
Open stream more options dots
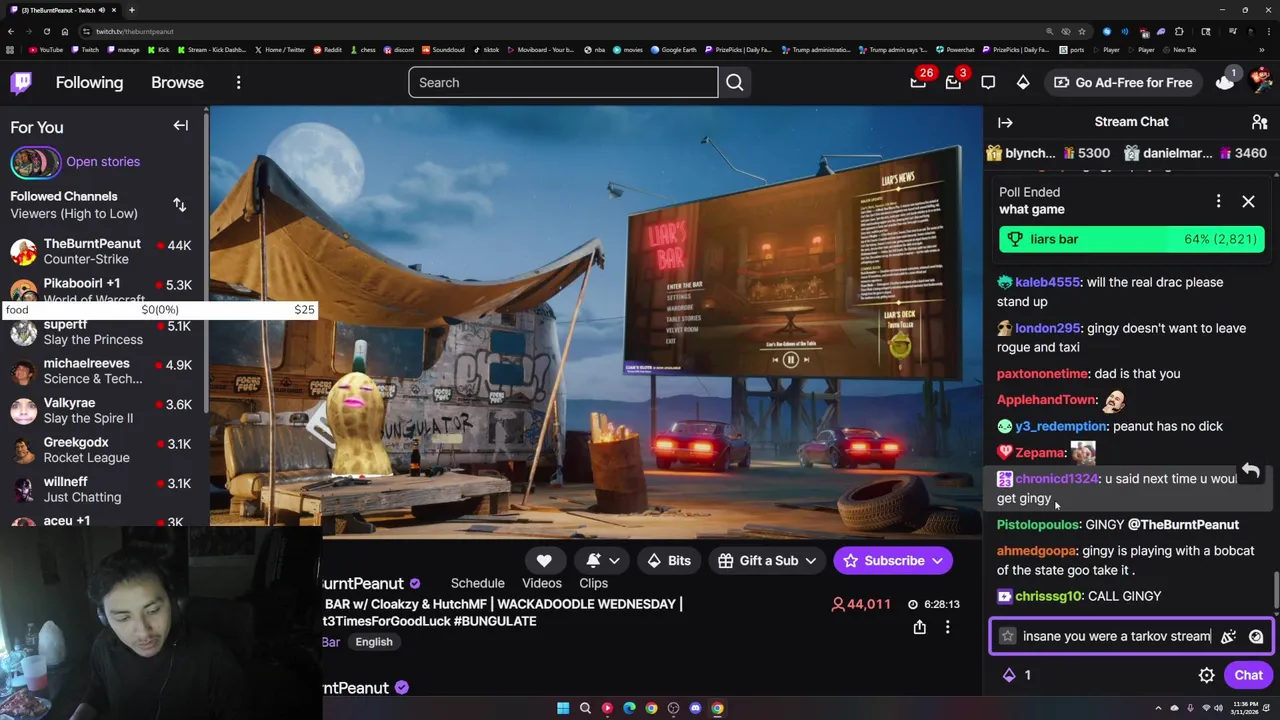(x=948, y=627)
